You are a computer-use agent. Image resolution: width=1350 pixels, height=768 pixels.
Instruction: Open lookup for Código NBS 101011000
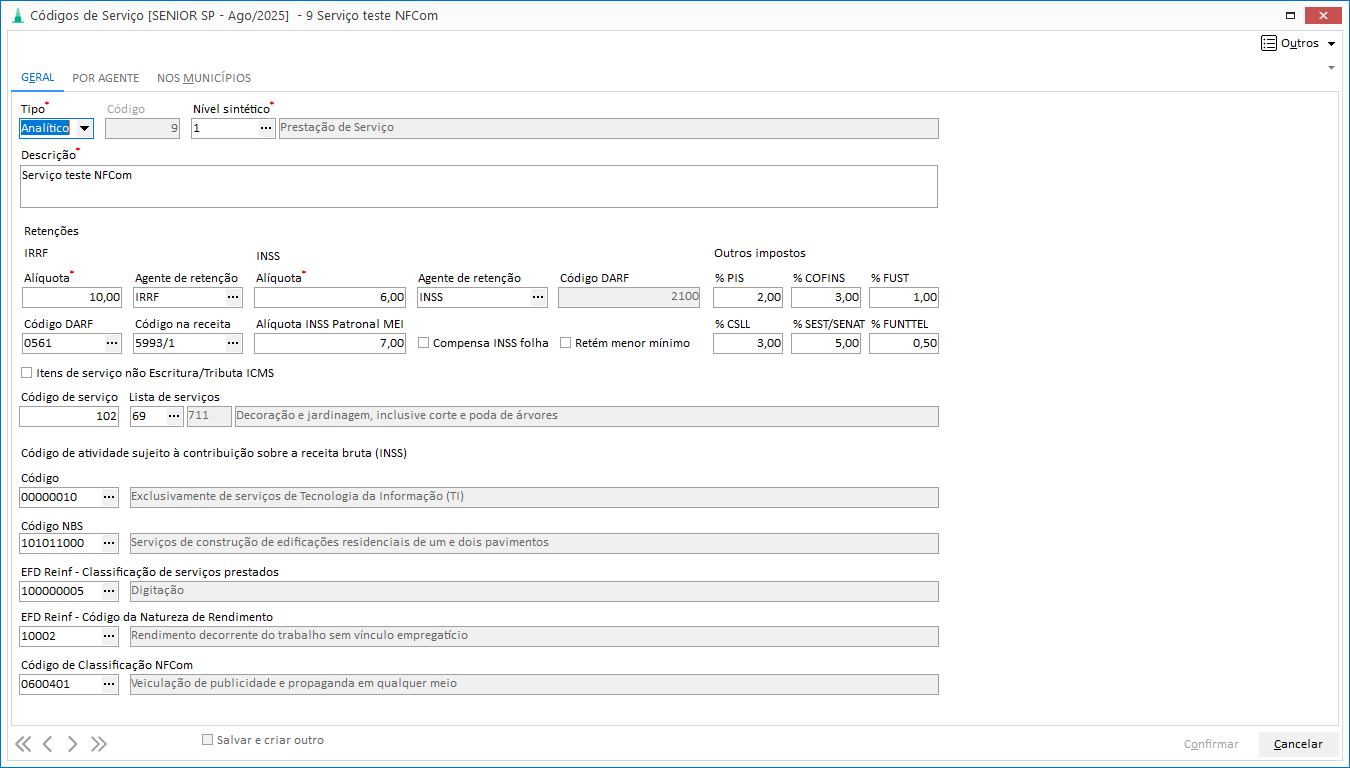(110, 543)
